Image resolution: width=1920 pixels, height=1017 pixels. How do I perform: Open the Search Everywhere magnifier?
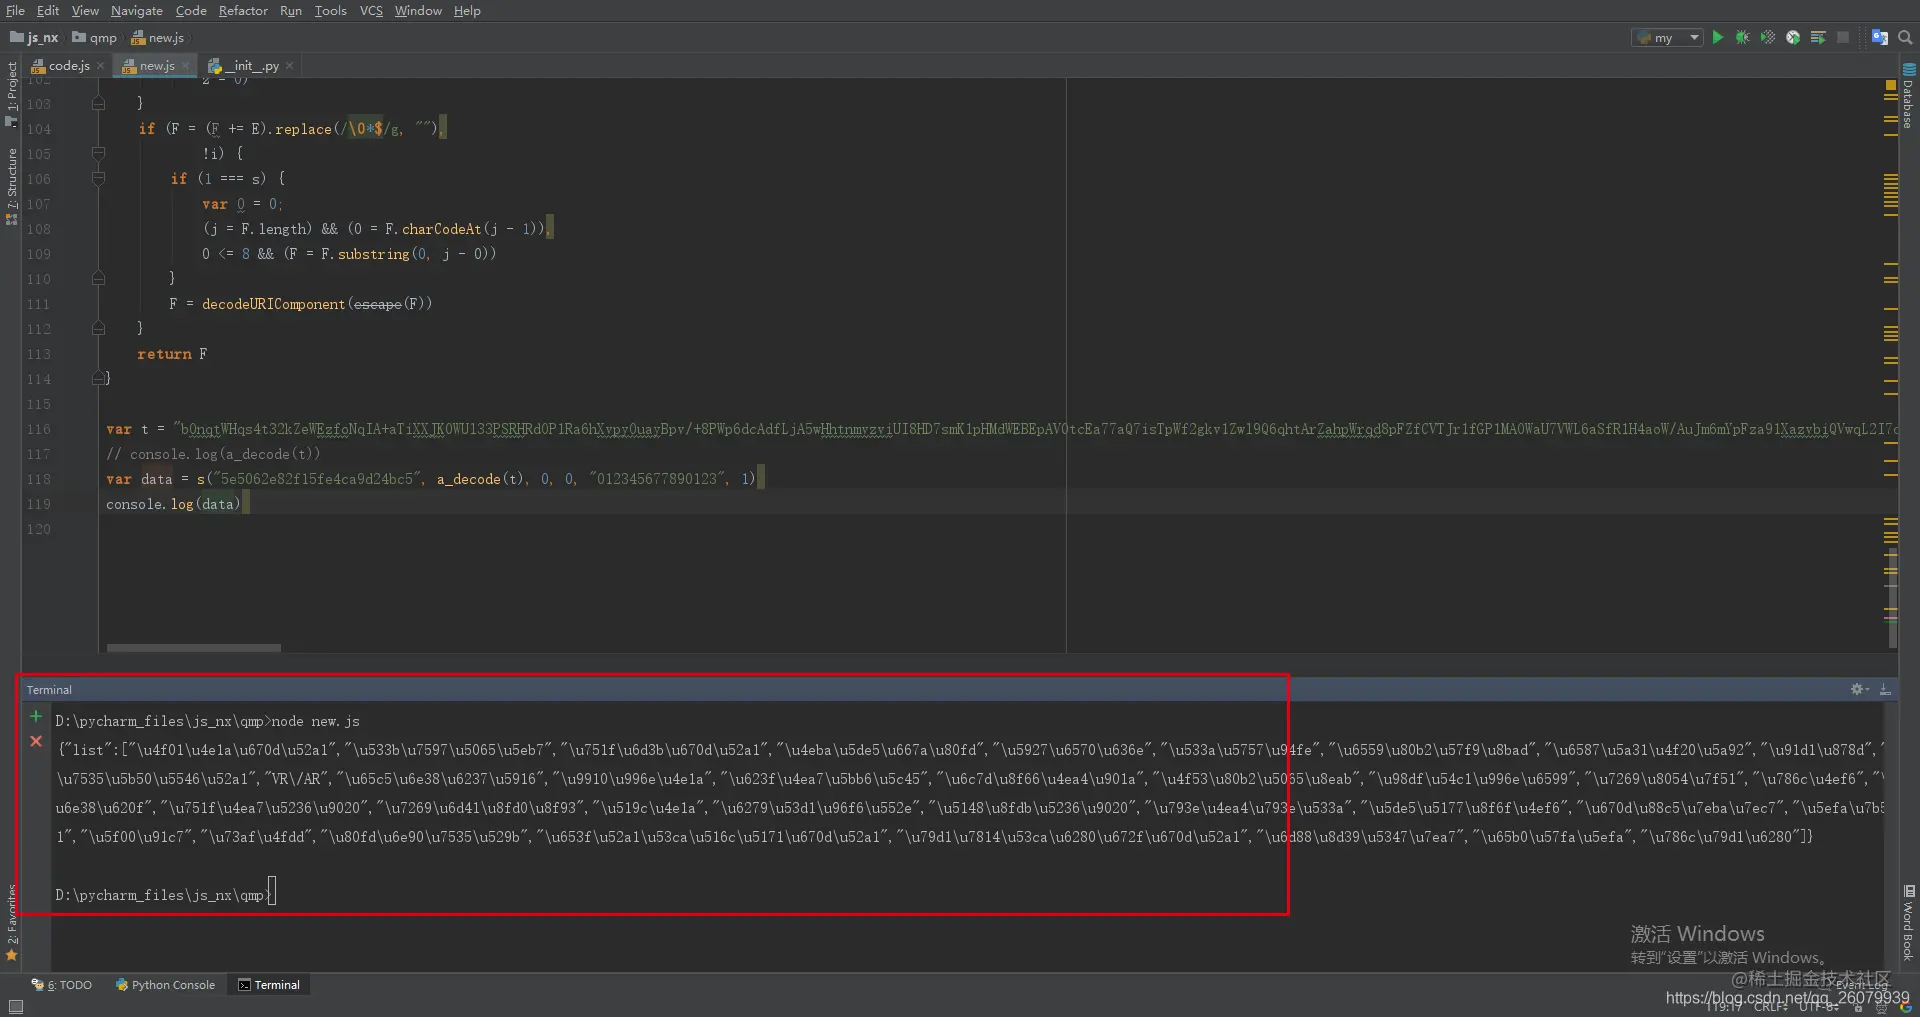click(1905, 38)
